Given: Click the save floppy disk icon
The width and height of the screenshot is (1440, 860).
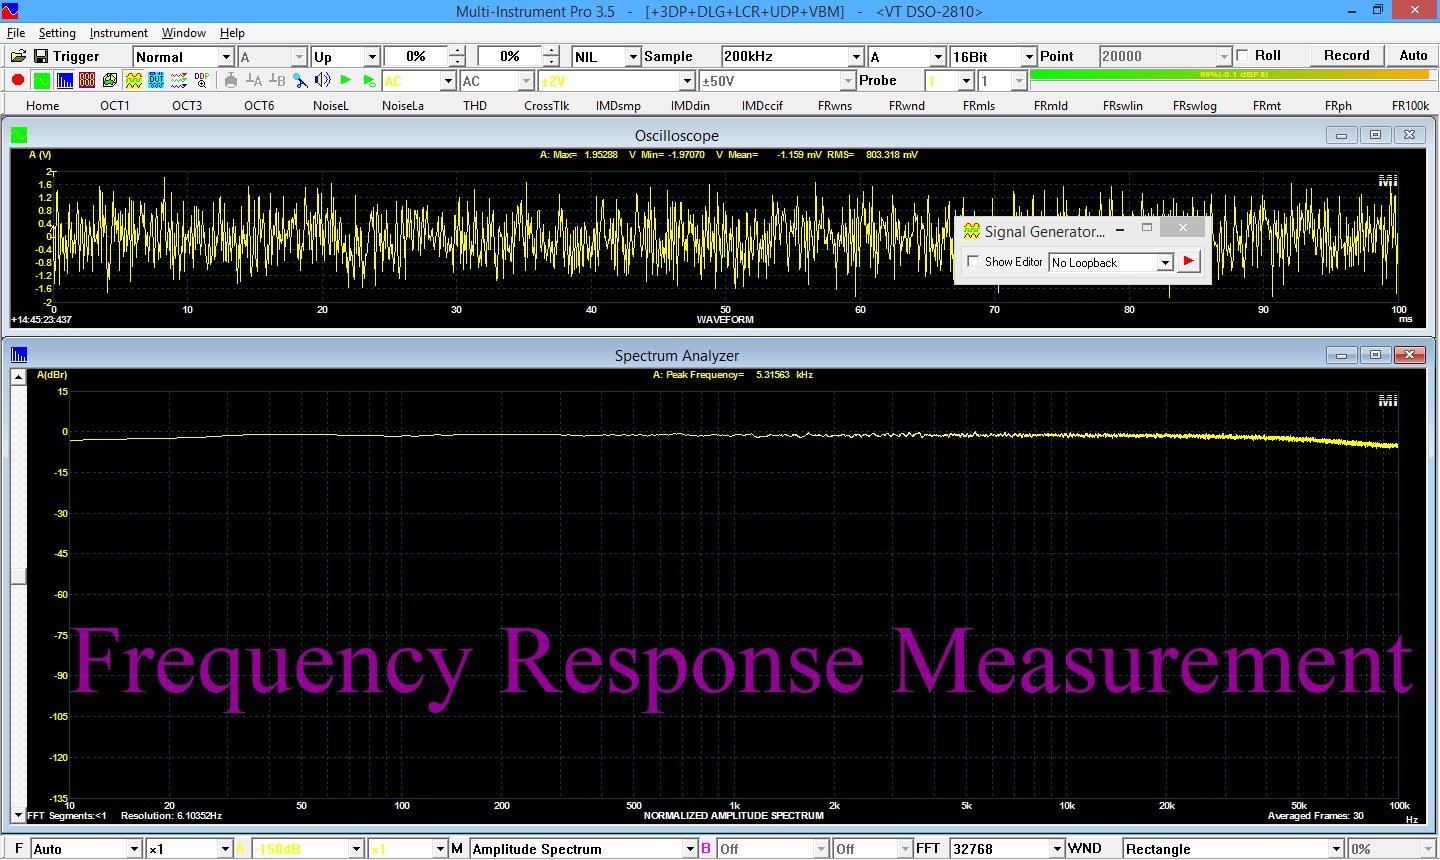Looking at the screenshot, I should click(x=41, y=56).
